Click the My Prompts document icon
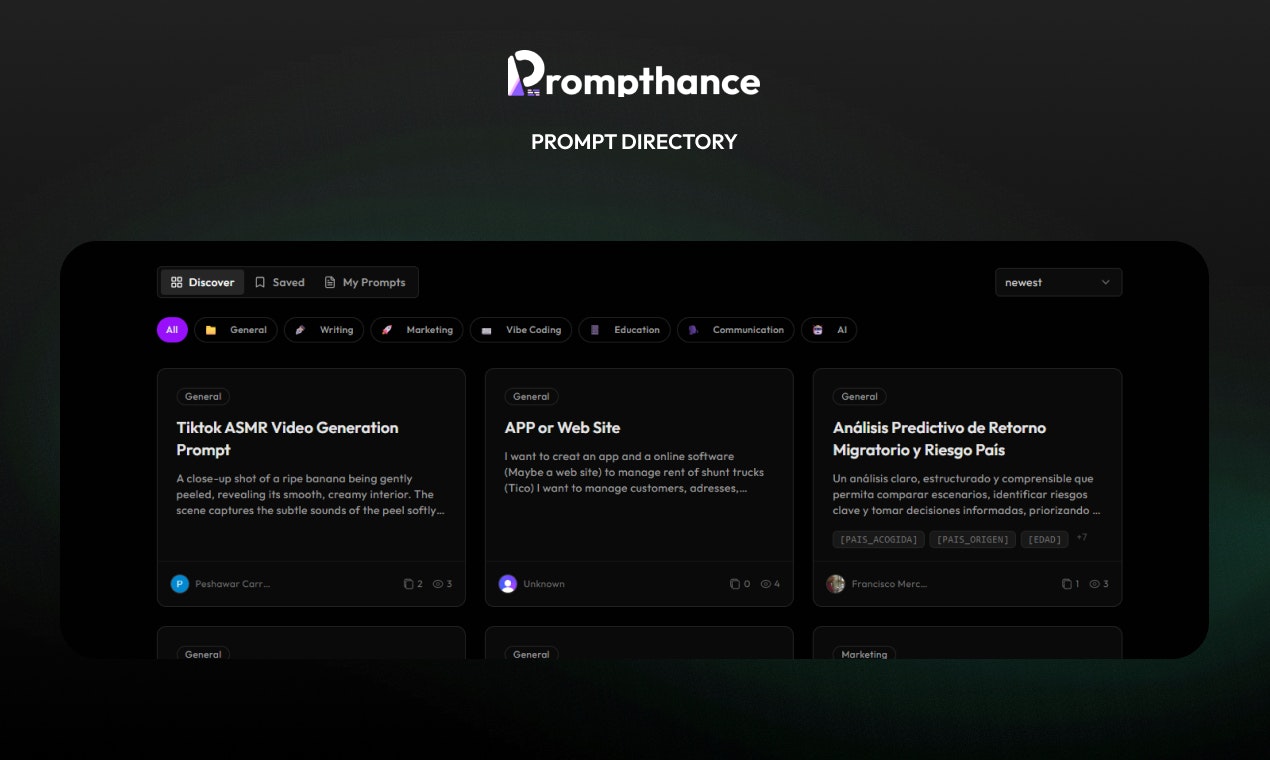1270x760 pixels. pyautogui.click(x=330, y=282)
